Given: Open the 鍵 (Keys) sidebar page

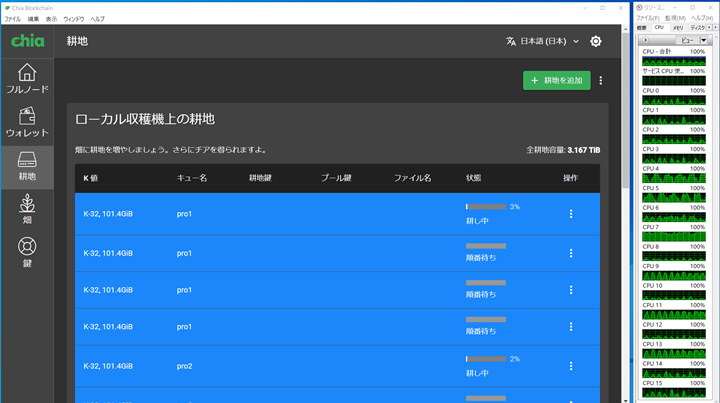Looking at the screenshot, I should [x=27, y=252].
